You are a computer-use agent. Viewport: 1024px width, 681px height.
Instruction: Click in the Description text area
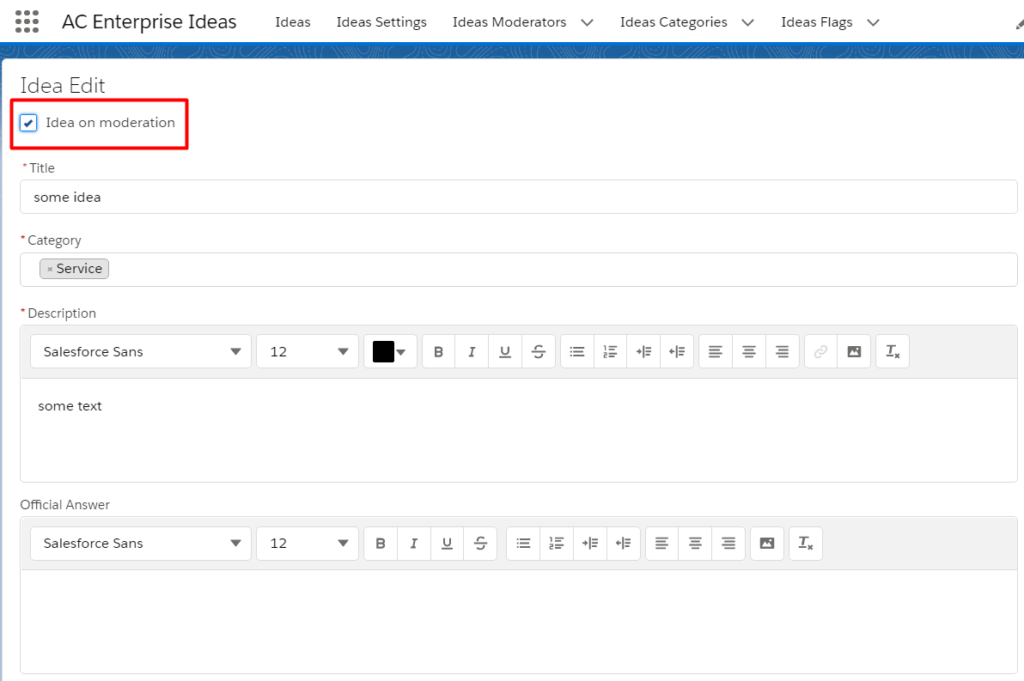(519, 430)
